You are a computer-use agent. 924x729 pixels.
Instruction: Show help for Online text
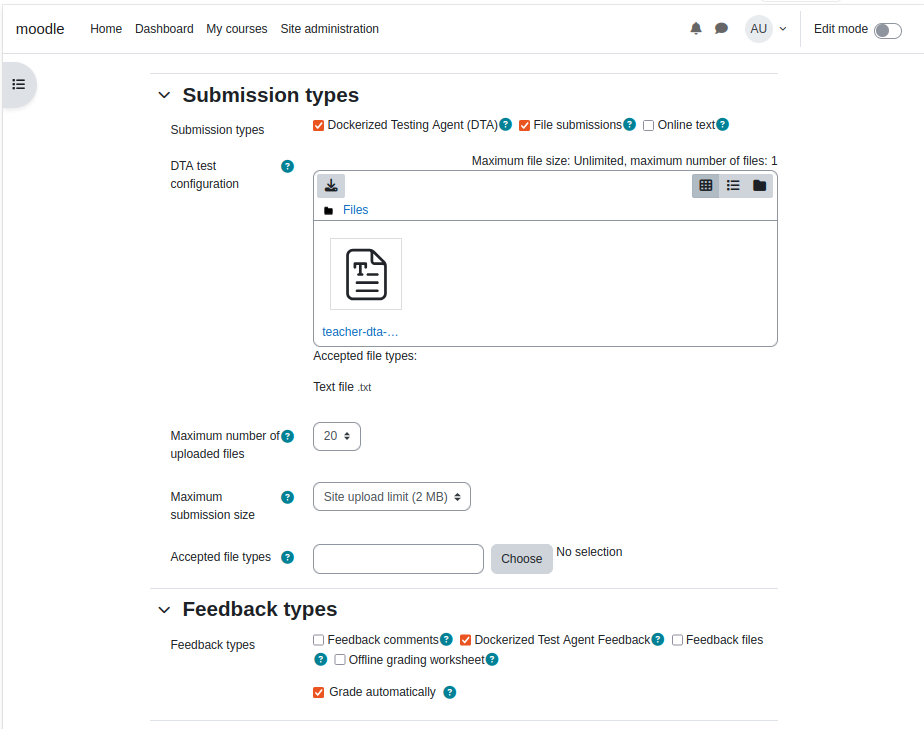(722, 124)
